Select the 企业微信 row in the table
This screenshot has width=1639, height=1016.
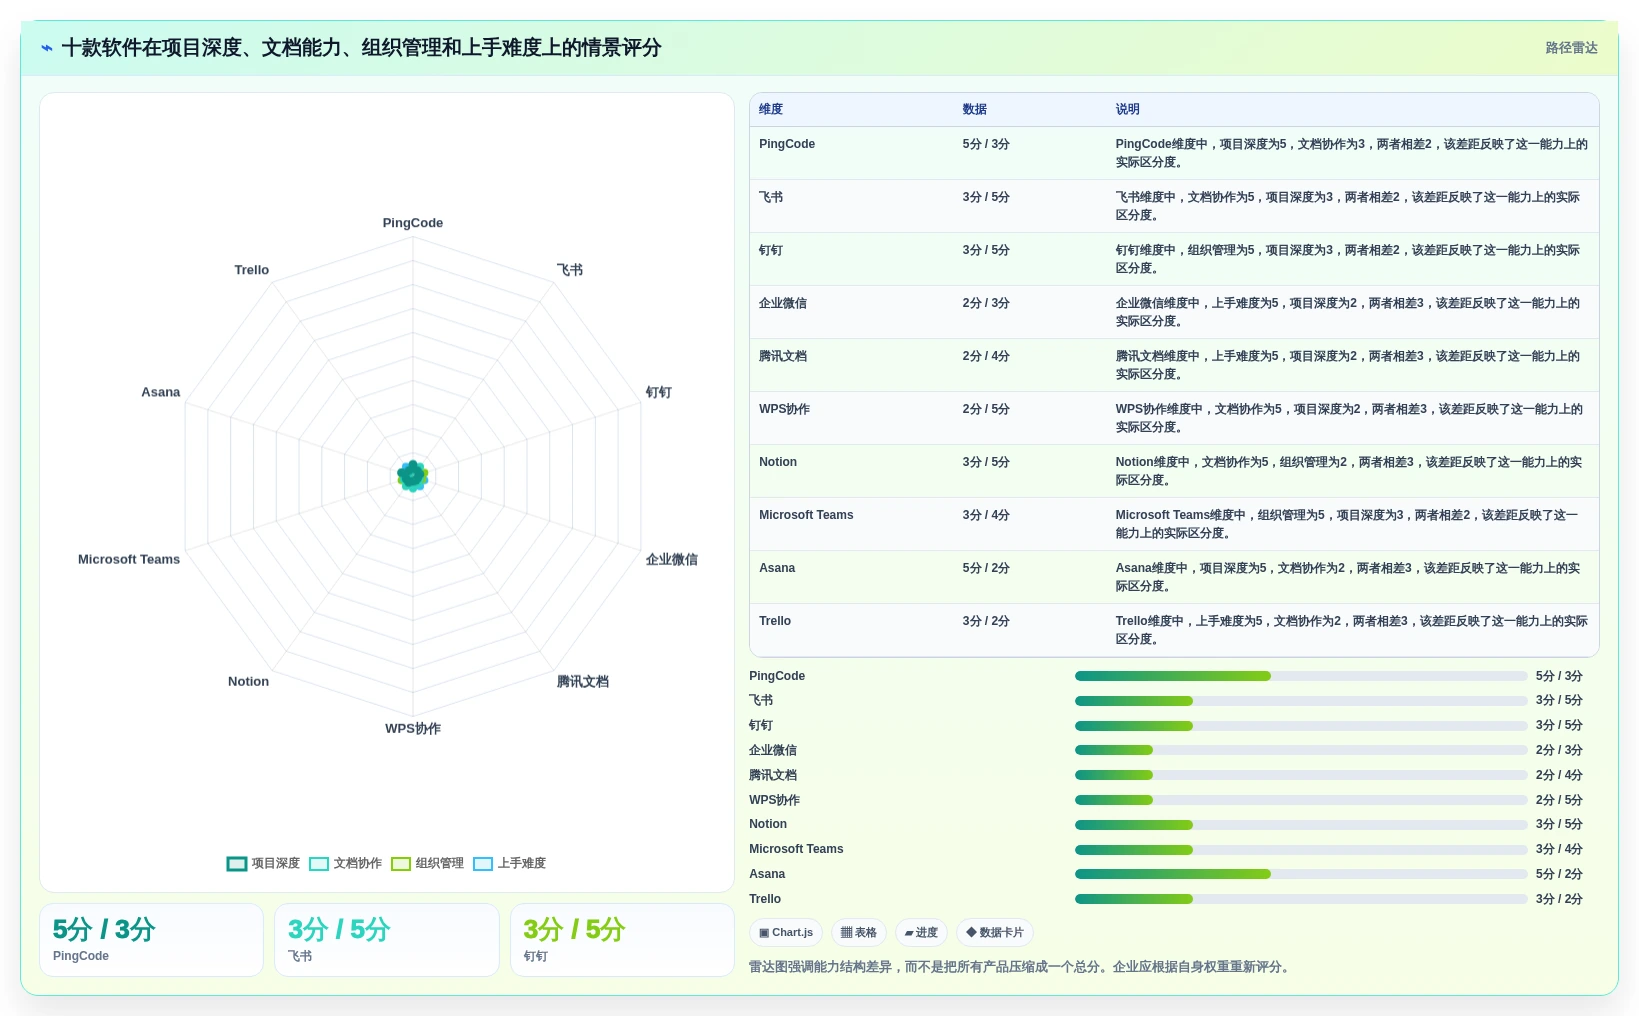coord(1174,312)
